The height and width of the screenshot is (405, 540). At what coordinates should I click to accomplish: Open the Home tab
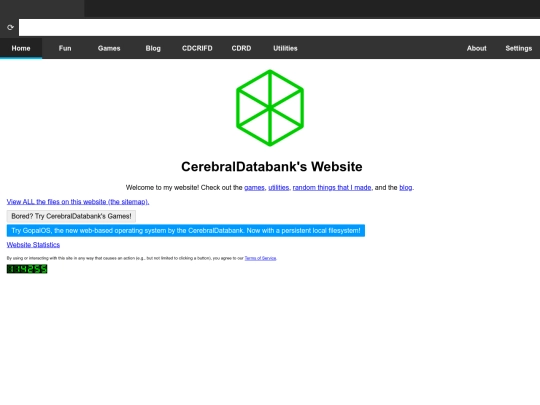click(21, 48)
